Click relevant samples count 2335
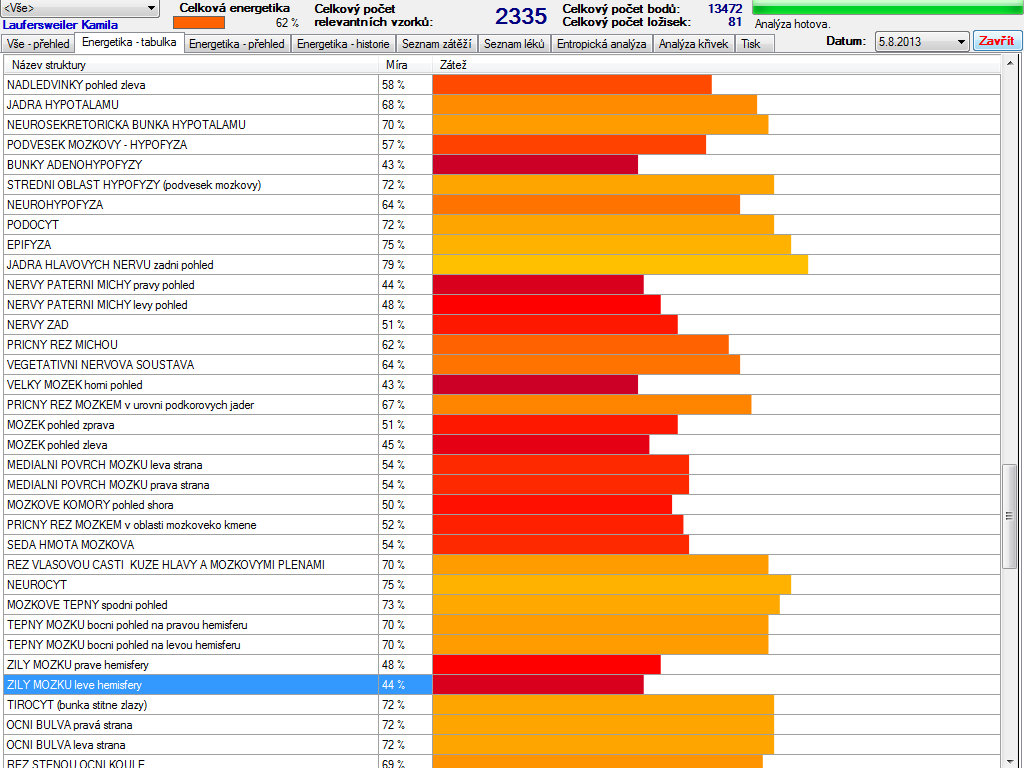Screen dimensions: 1024x768 (520, 16)
